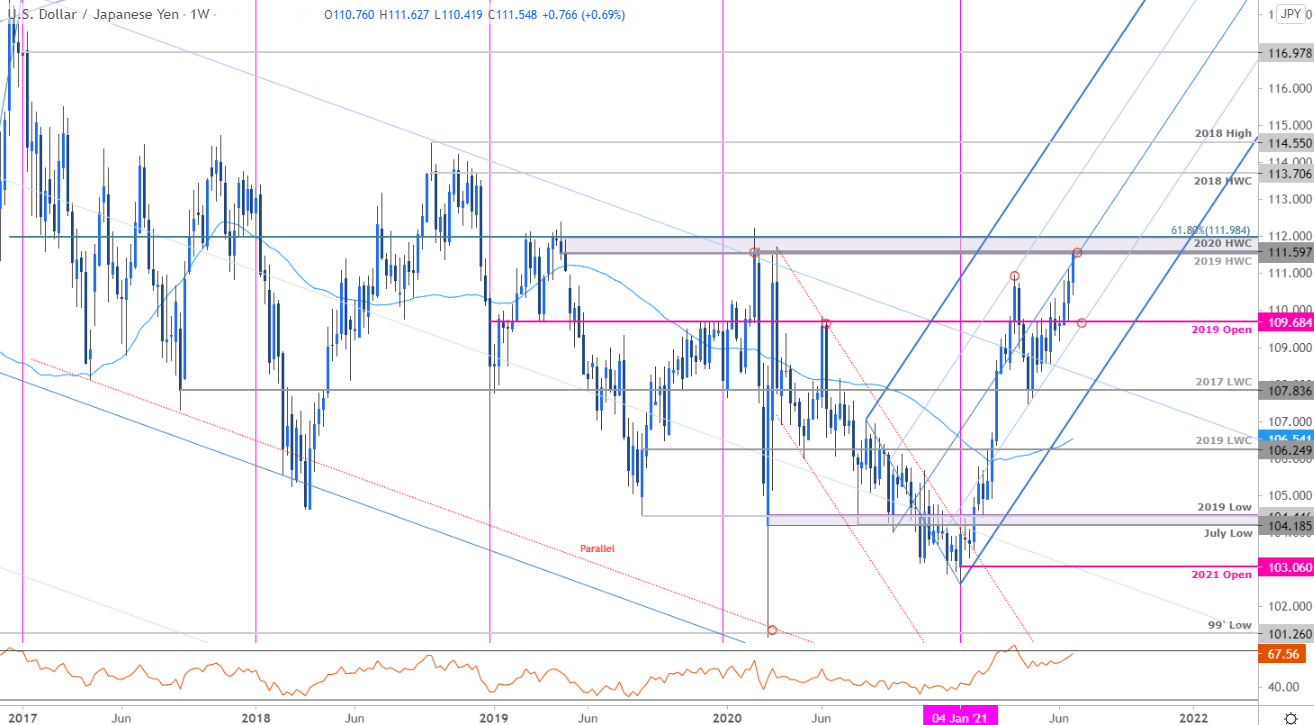1314x725 pixels.
Task: Click the 99' Low annotation text
Action: click(x=1232, y=625)
